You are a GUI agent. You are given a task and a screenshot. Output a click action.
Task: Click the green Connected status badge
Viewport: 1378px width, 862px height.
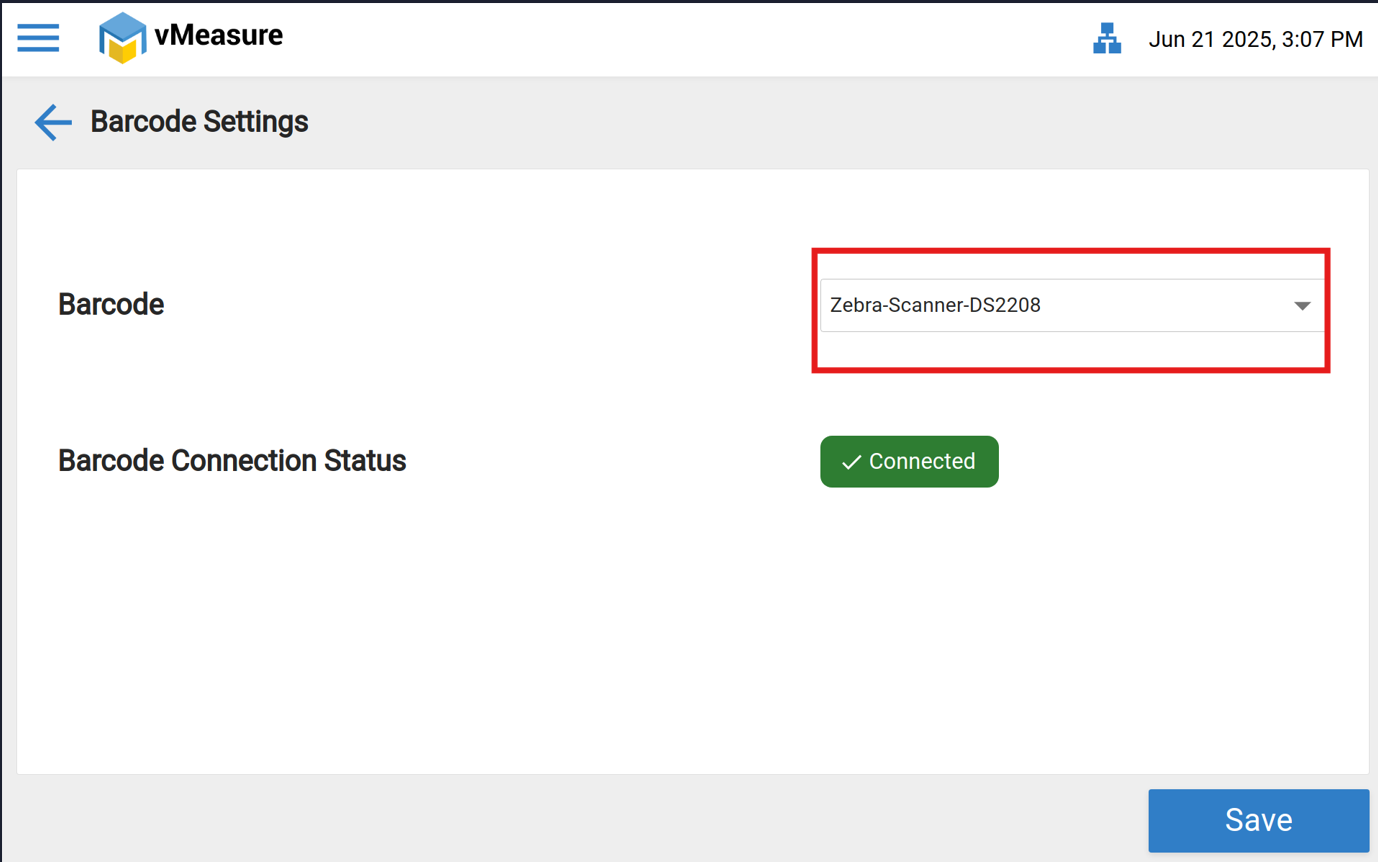point(909,462)
